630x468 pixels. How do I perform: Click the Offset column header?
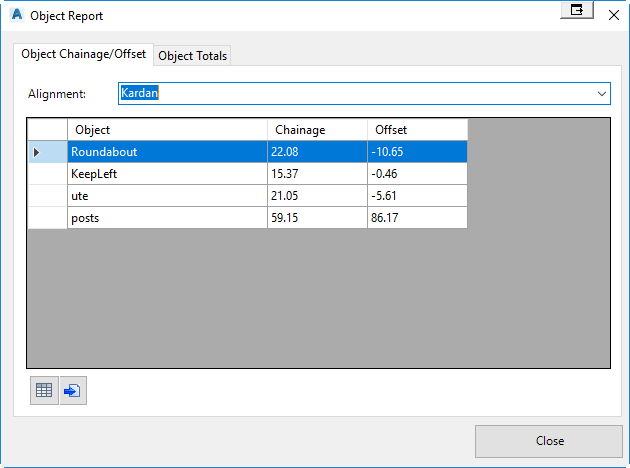click(417, 130)
